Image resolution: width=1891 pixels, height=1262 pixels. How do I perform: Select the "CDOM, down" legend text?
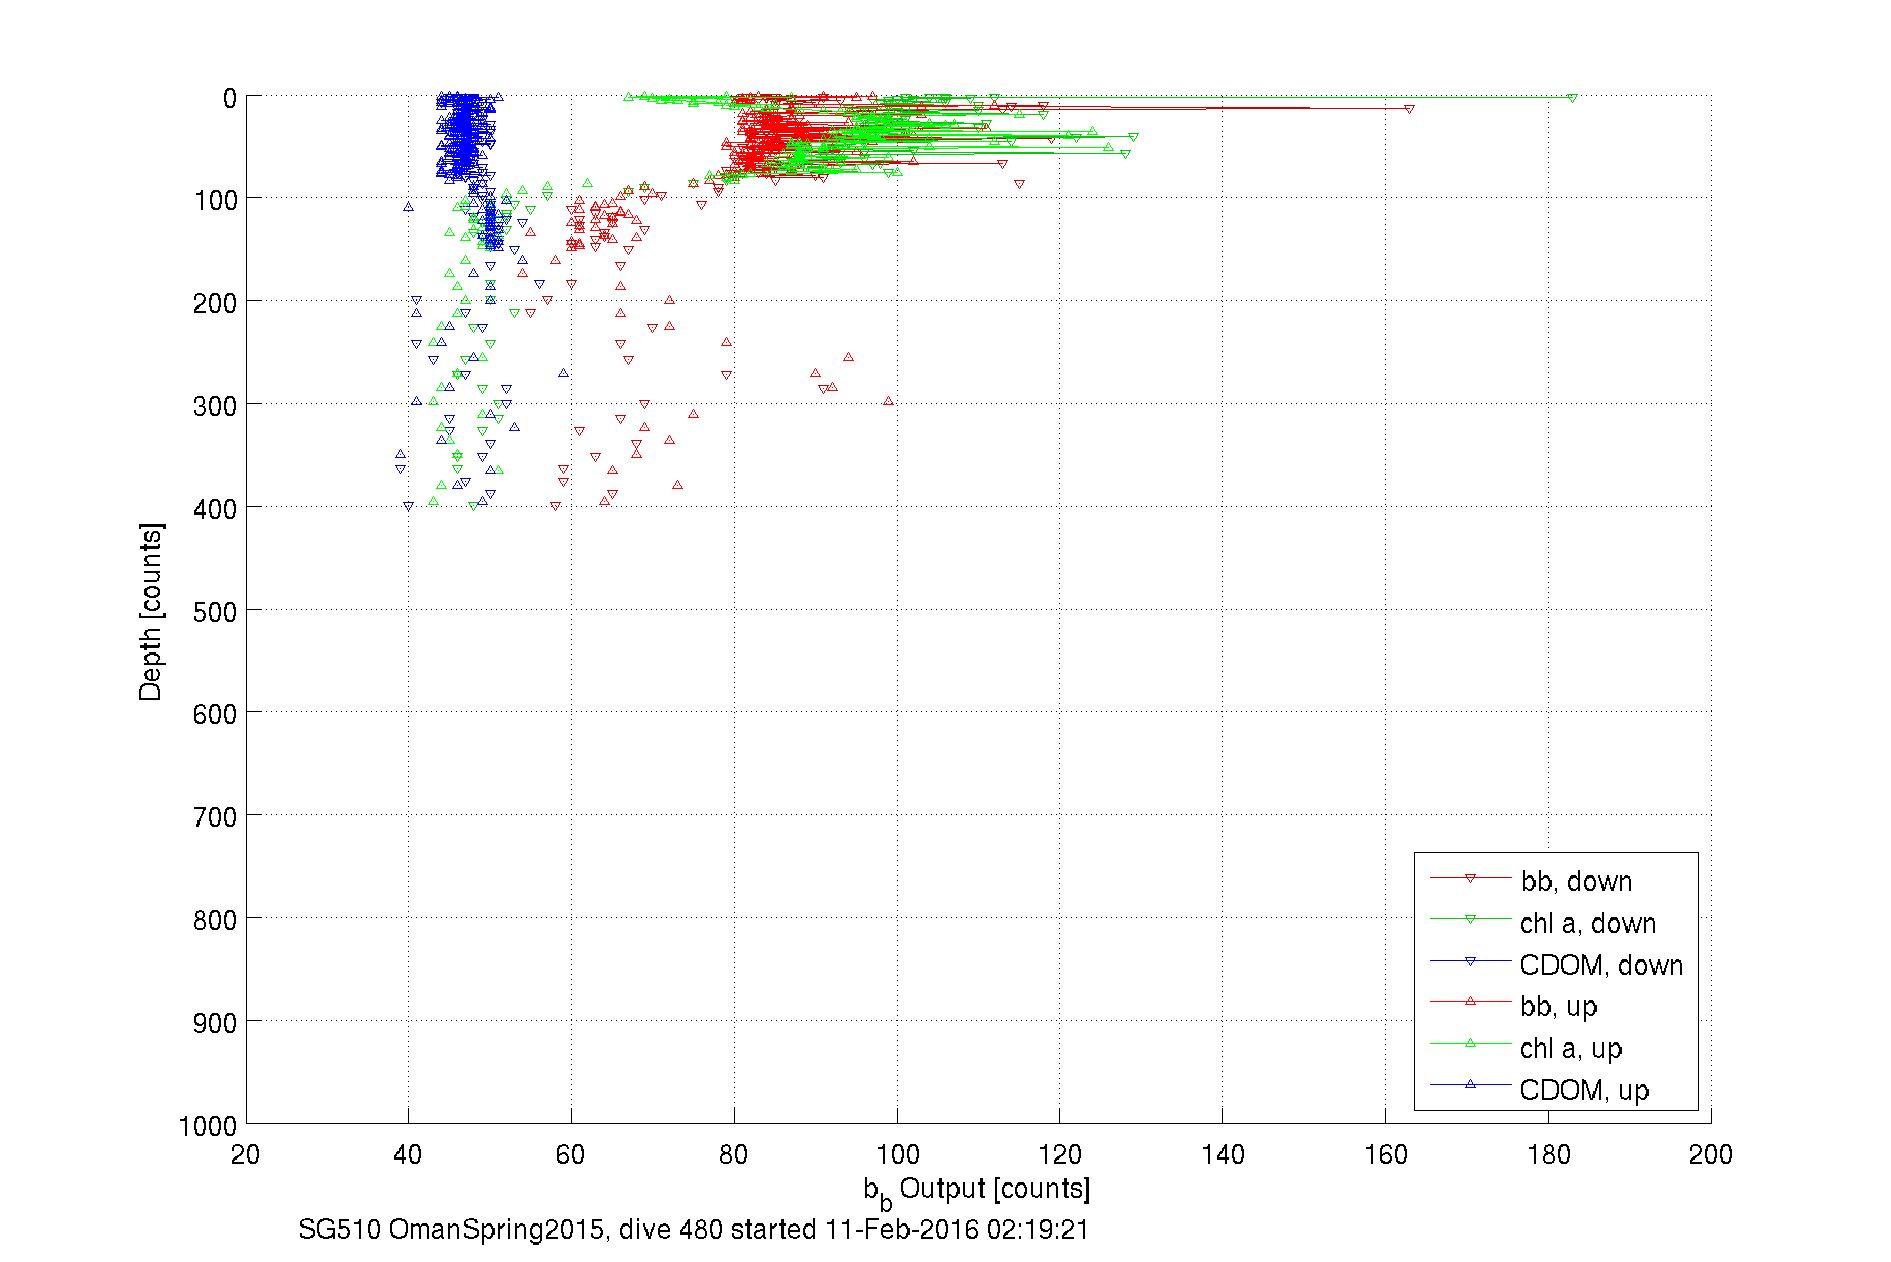pyautogui.click(x=1601, y=965)
